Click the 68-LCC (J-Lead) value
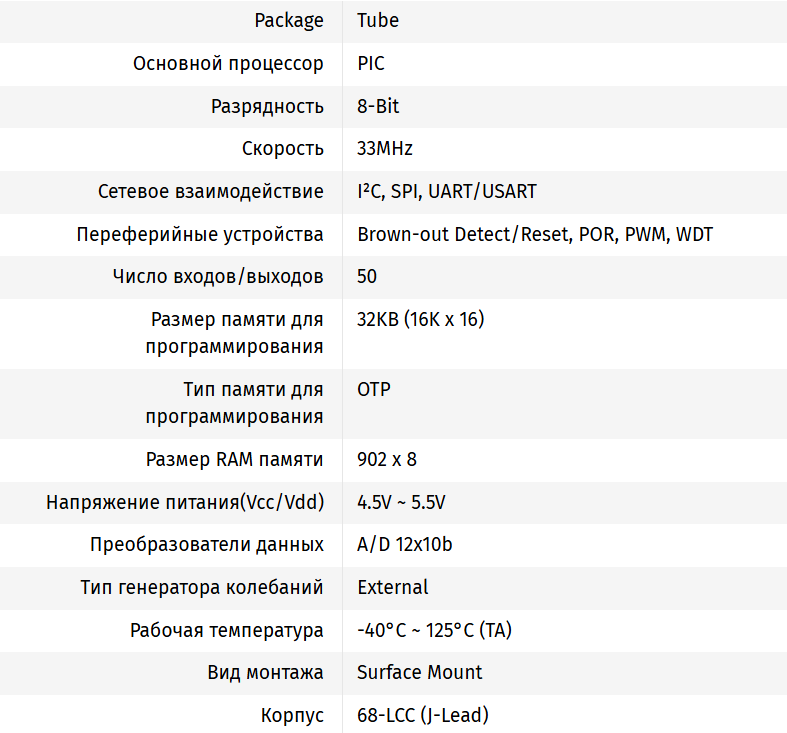The image size is (787, 733). (x=423, y=716)
